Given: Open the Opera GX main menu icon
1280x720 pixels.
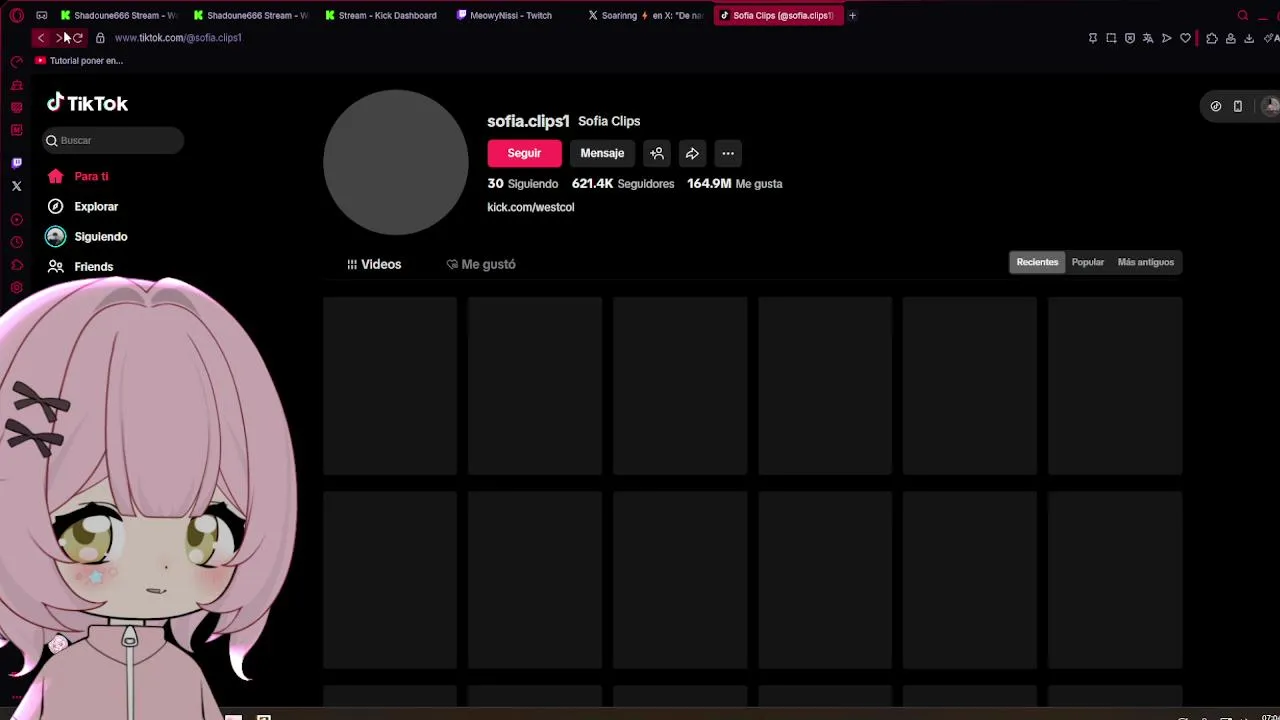Looking at the screenshot, I should click(x=16, y=15).
